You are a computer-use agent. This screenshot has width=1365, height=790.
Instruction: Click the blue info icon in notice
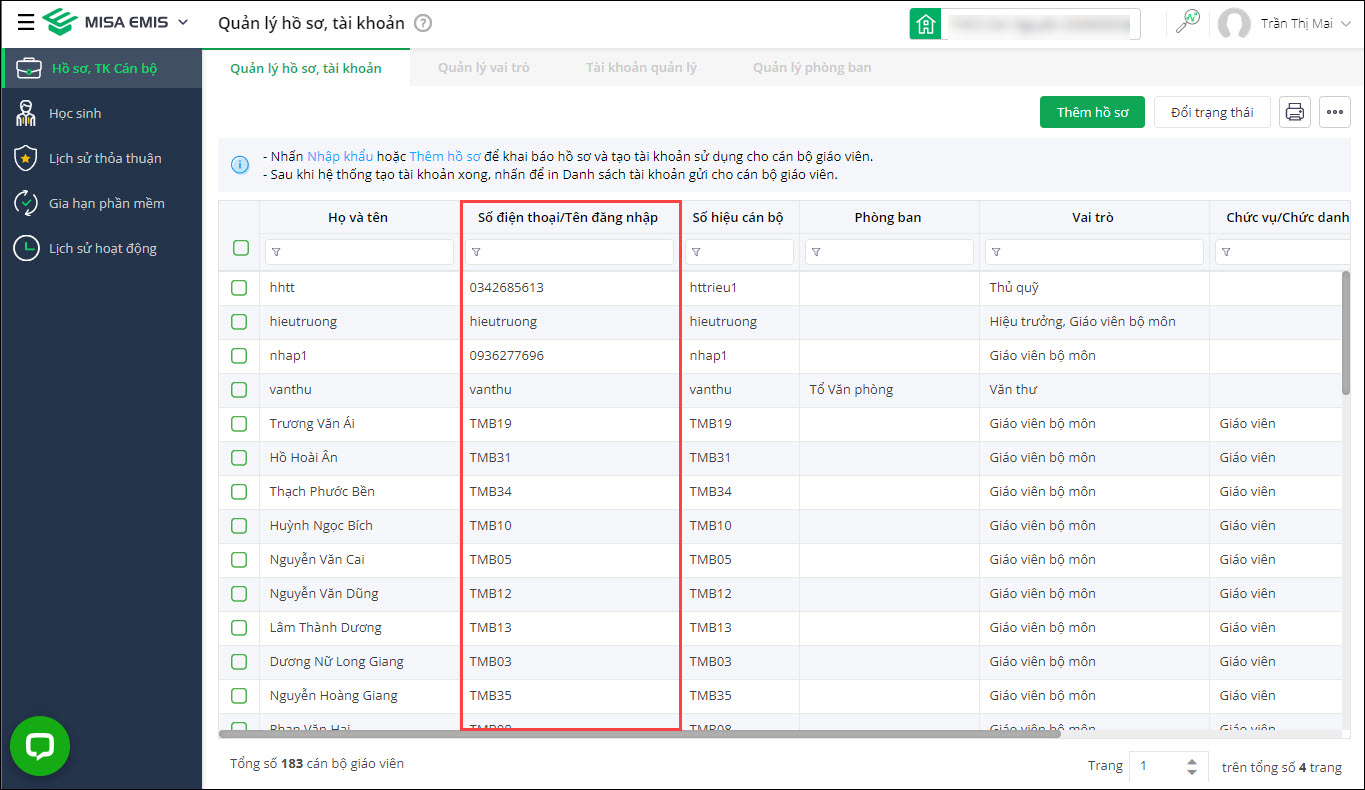[x=240, y=165]
